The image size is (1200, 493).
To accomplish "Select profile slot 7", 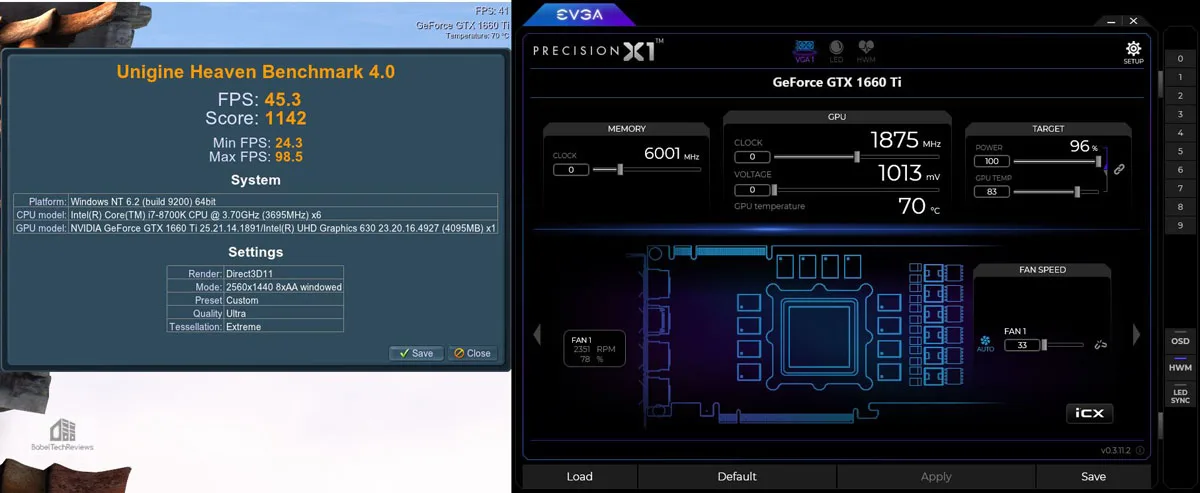I will (x=1180, y=189).
